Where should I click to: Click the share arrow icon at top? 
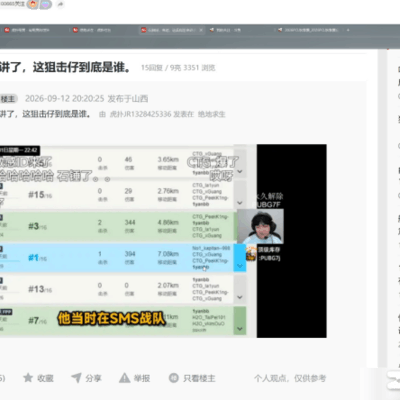[x=60, y=4]
